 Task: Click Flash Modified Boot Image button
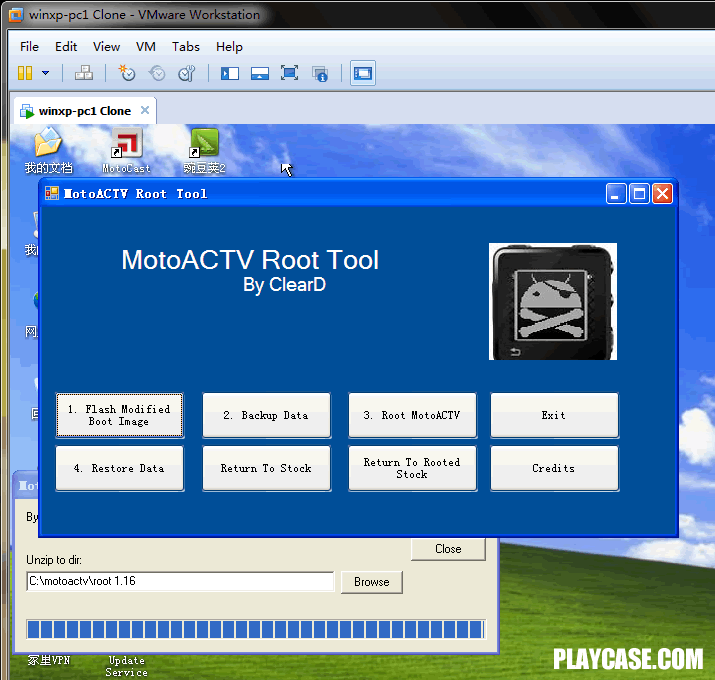(119, 415)
